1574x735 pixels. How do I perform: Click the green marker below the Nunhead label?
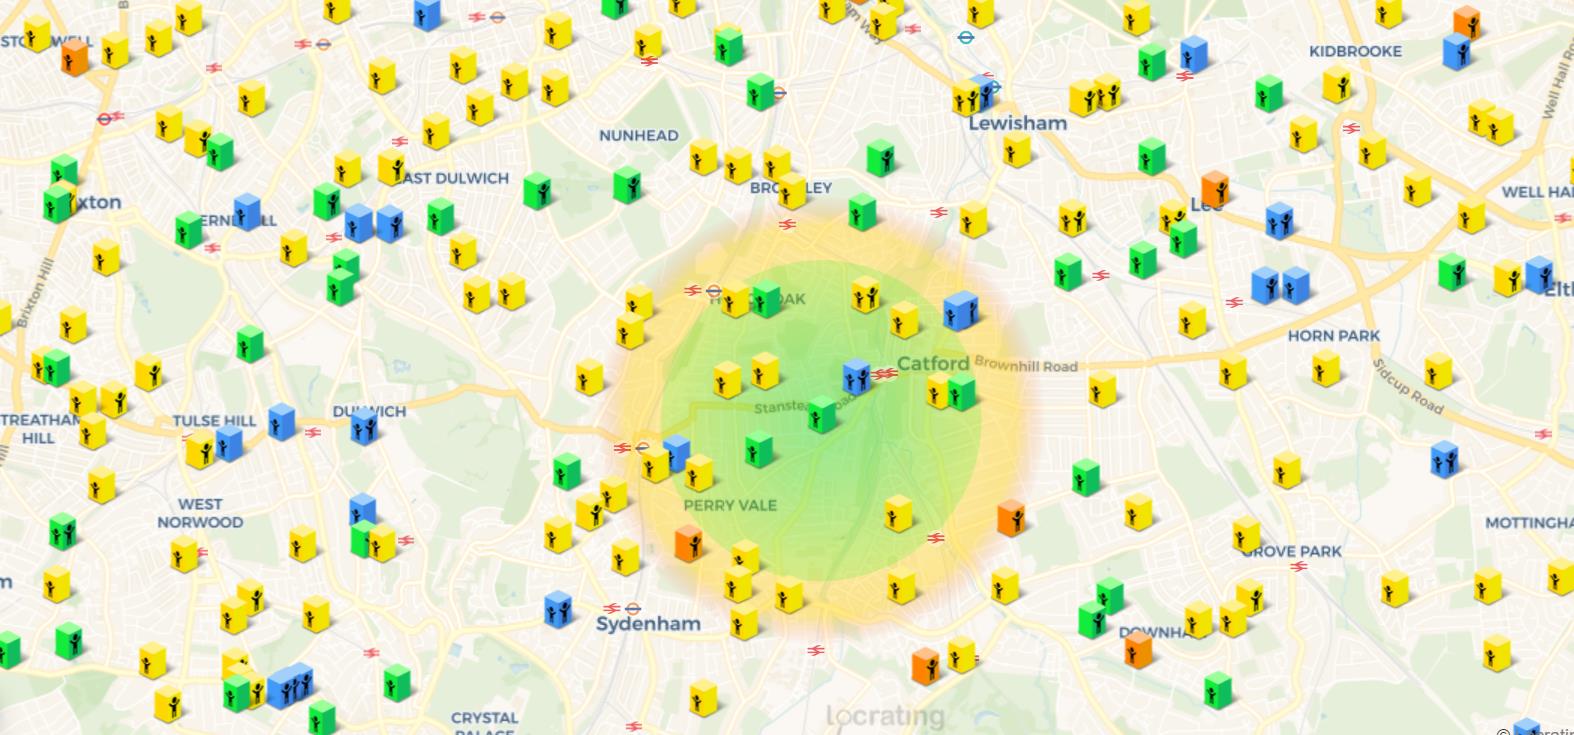627,185
